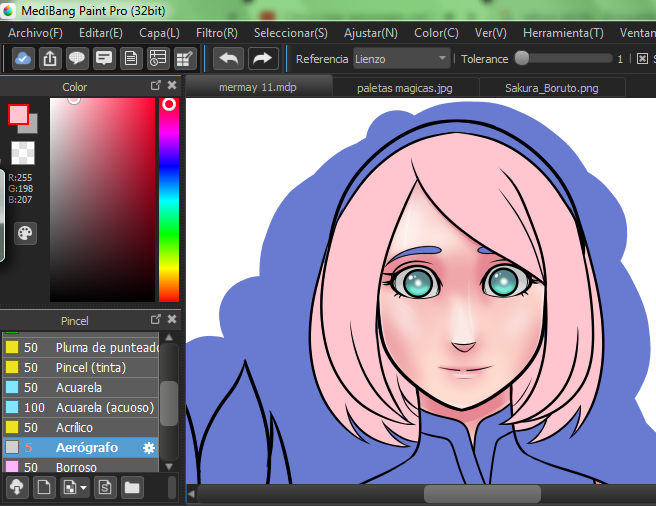Click inside the saturation-value color square
This screenshot has width=656, height=506.
tap(102, 200)
